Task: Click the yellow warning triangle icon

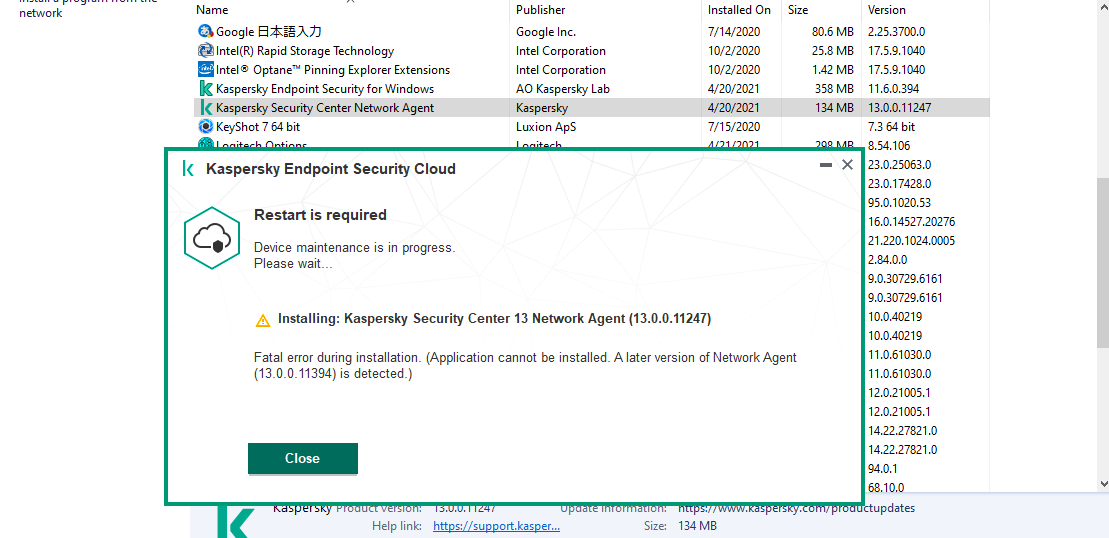Action: tap(263, 320)
